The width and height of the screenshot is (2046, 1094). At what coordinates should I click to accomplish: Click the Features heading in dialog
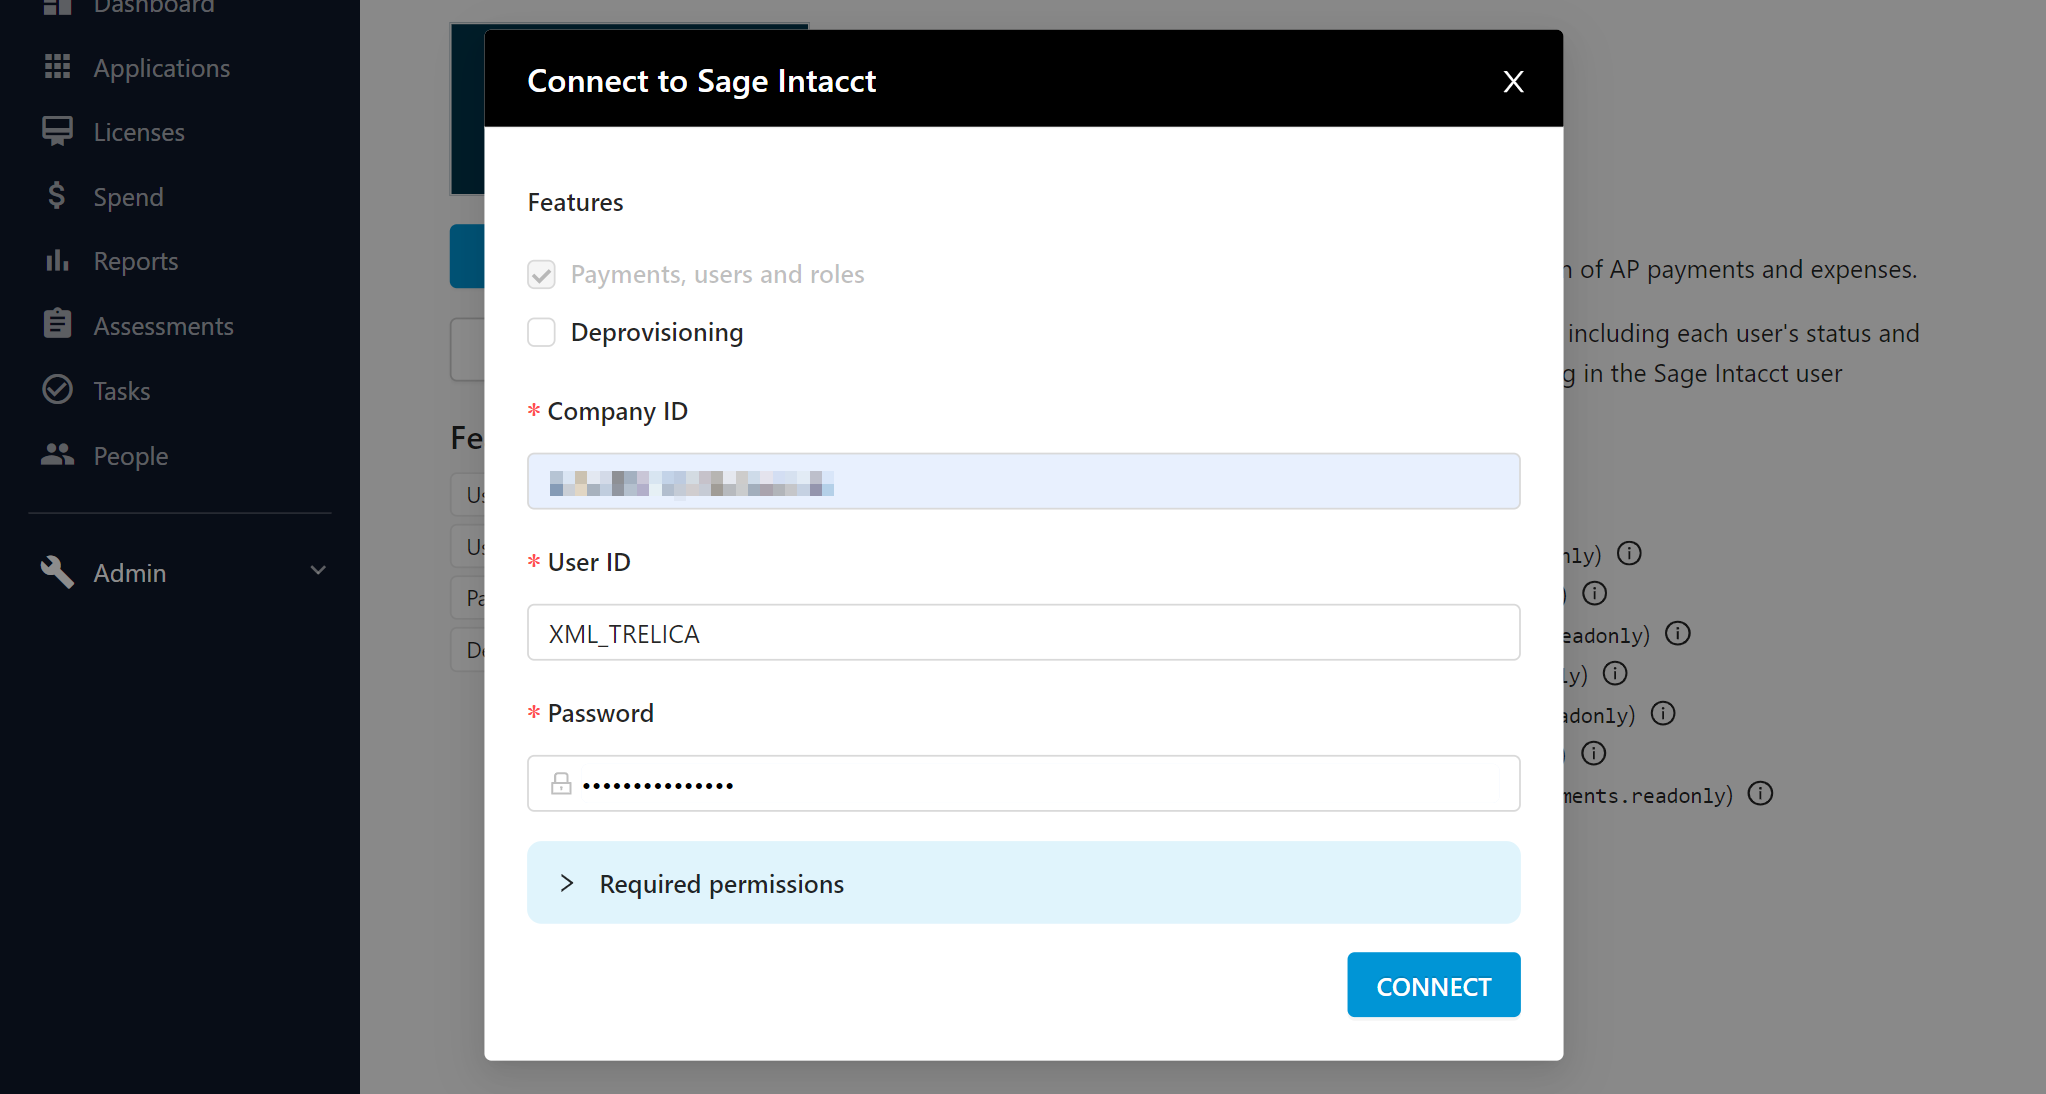point(575,202)
